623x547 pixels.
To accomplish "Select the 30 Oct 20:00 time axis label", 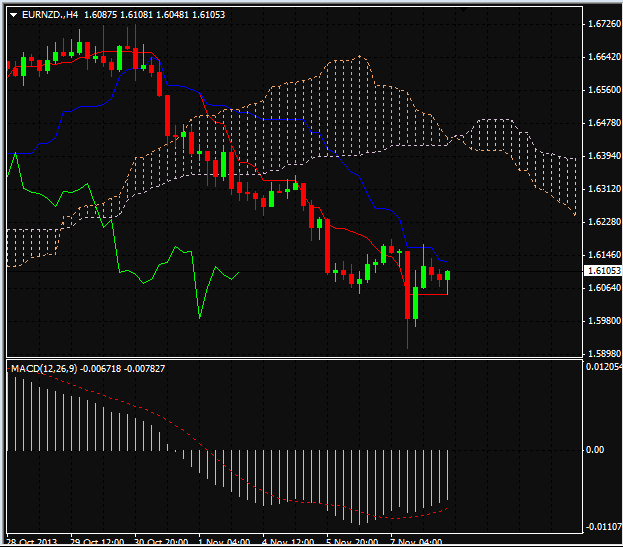I will 161,543.
